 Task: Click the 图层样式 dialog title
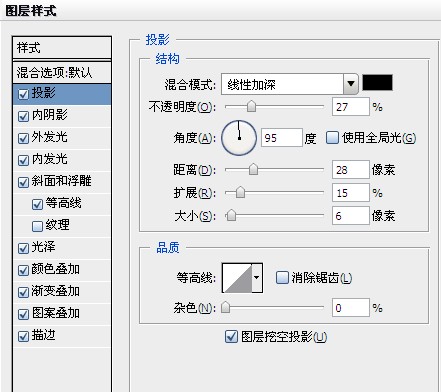click(x=31, y=11)
